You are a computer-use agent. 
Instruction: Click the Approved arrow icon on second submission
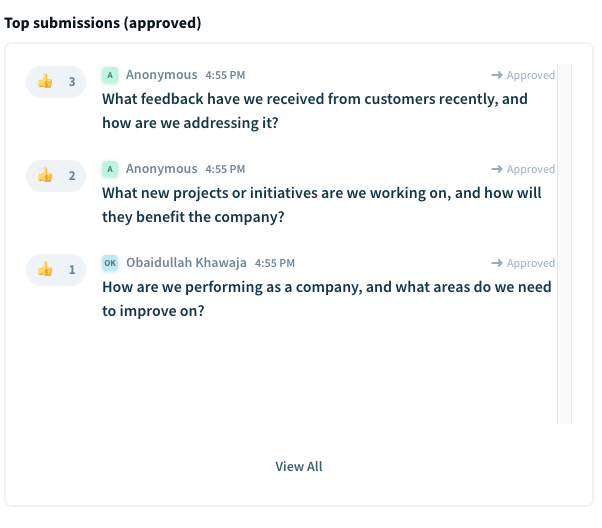coord(497,169)
